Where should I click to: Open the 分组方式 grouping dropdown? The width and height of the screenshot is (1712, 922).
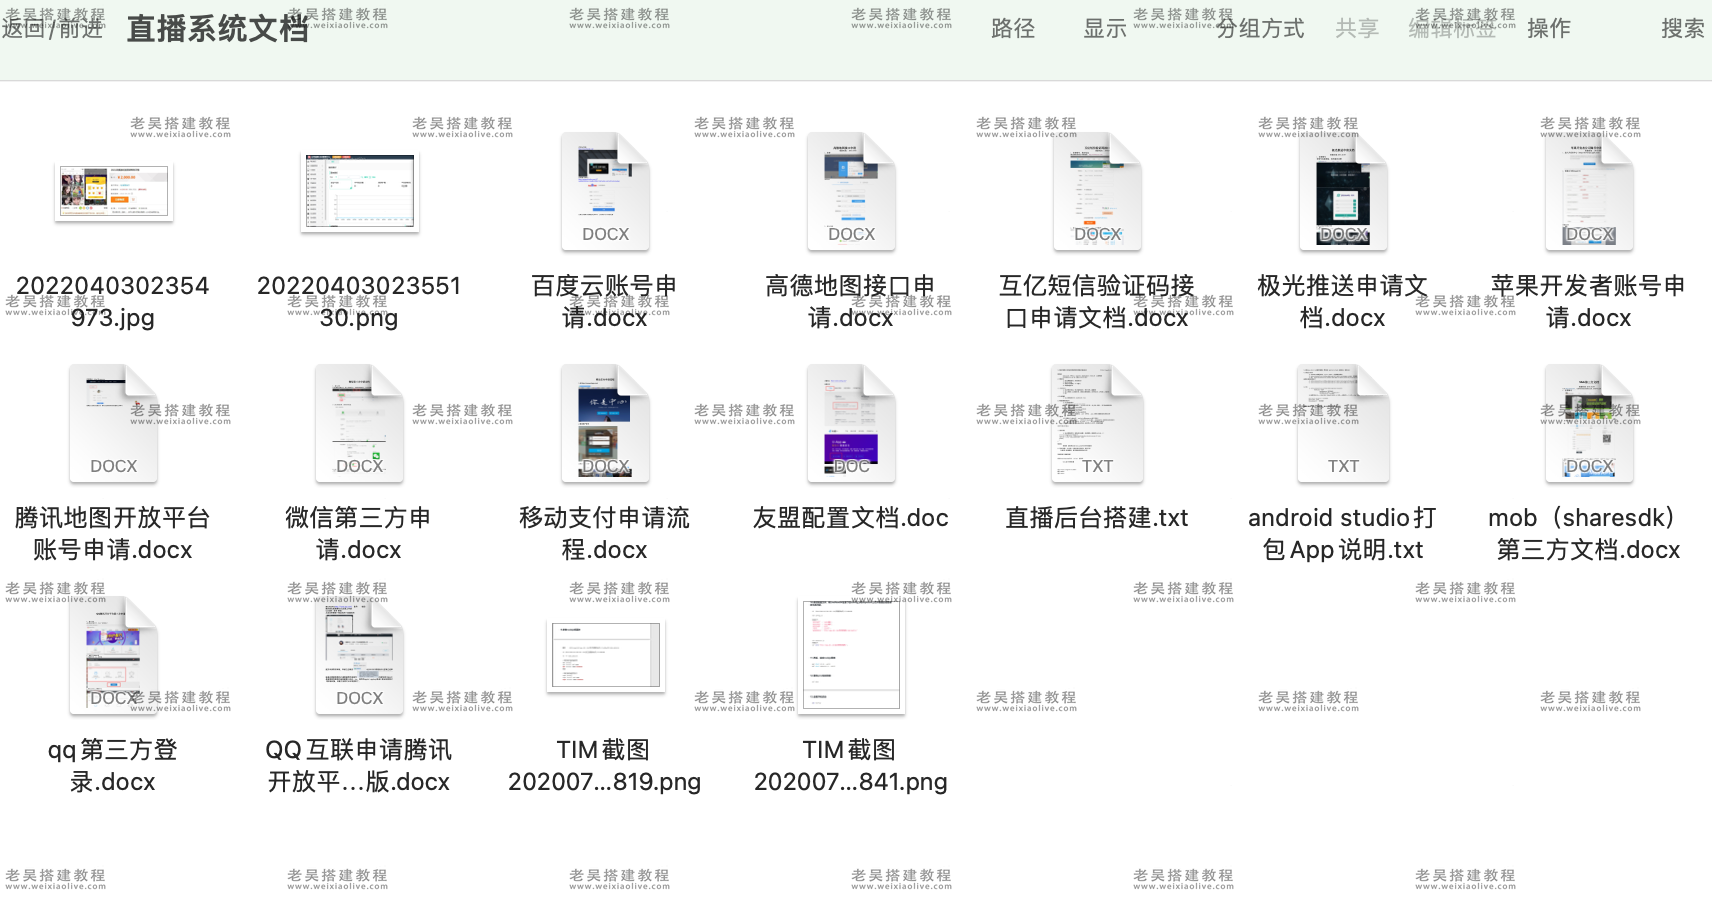(1260, 29)
